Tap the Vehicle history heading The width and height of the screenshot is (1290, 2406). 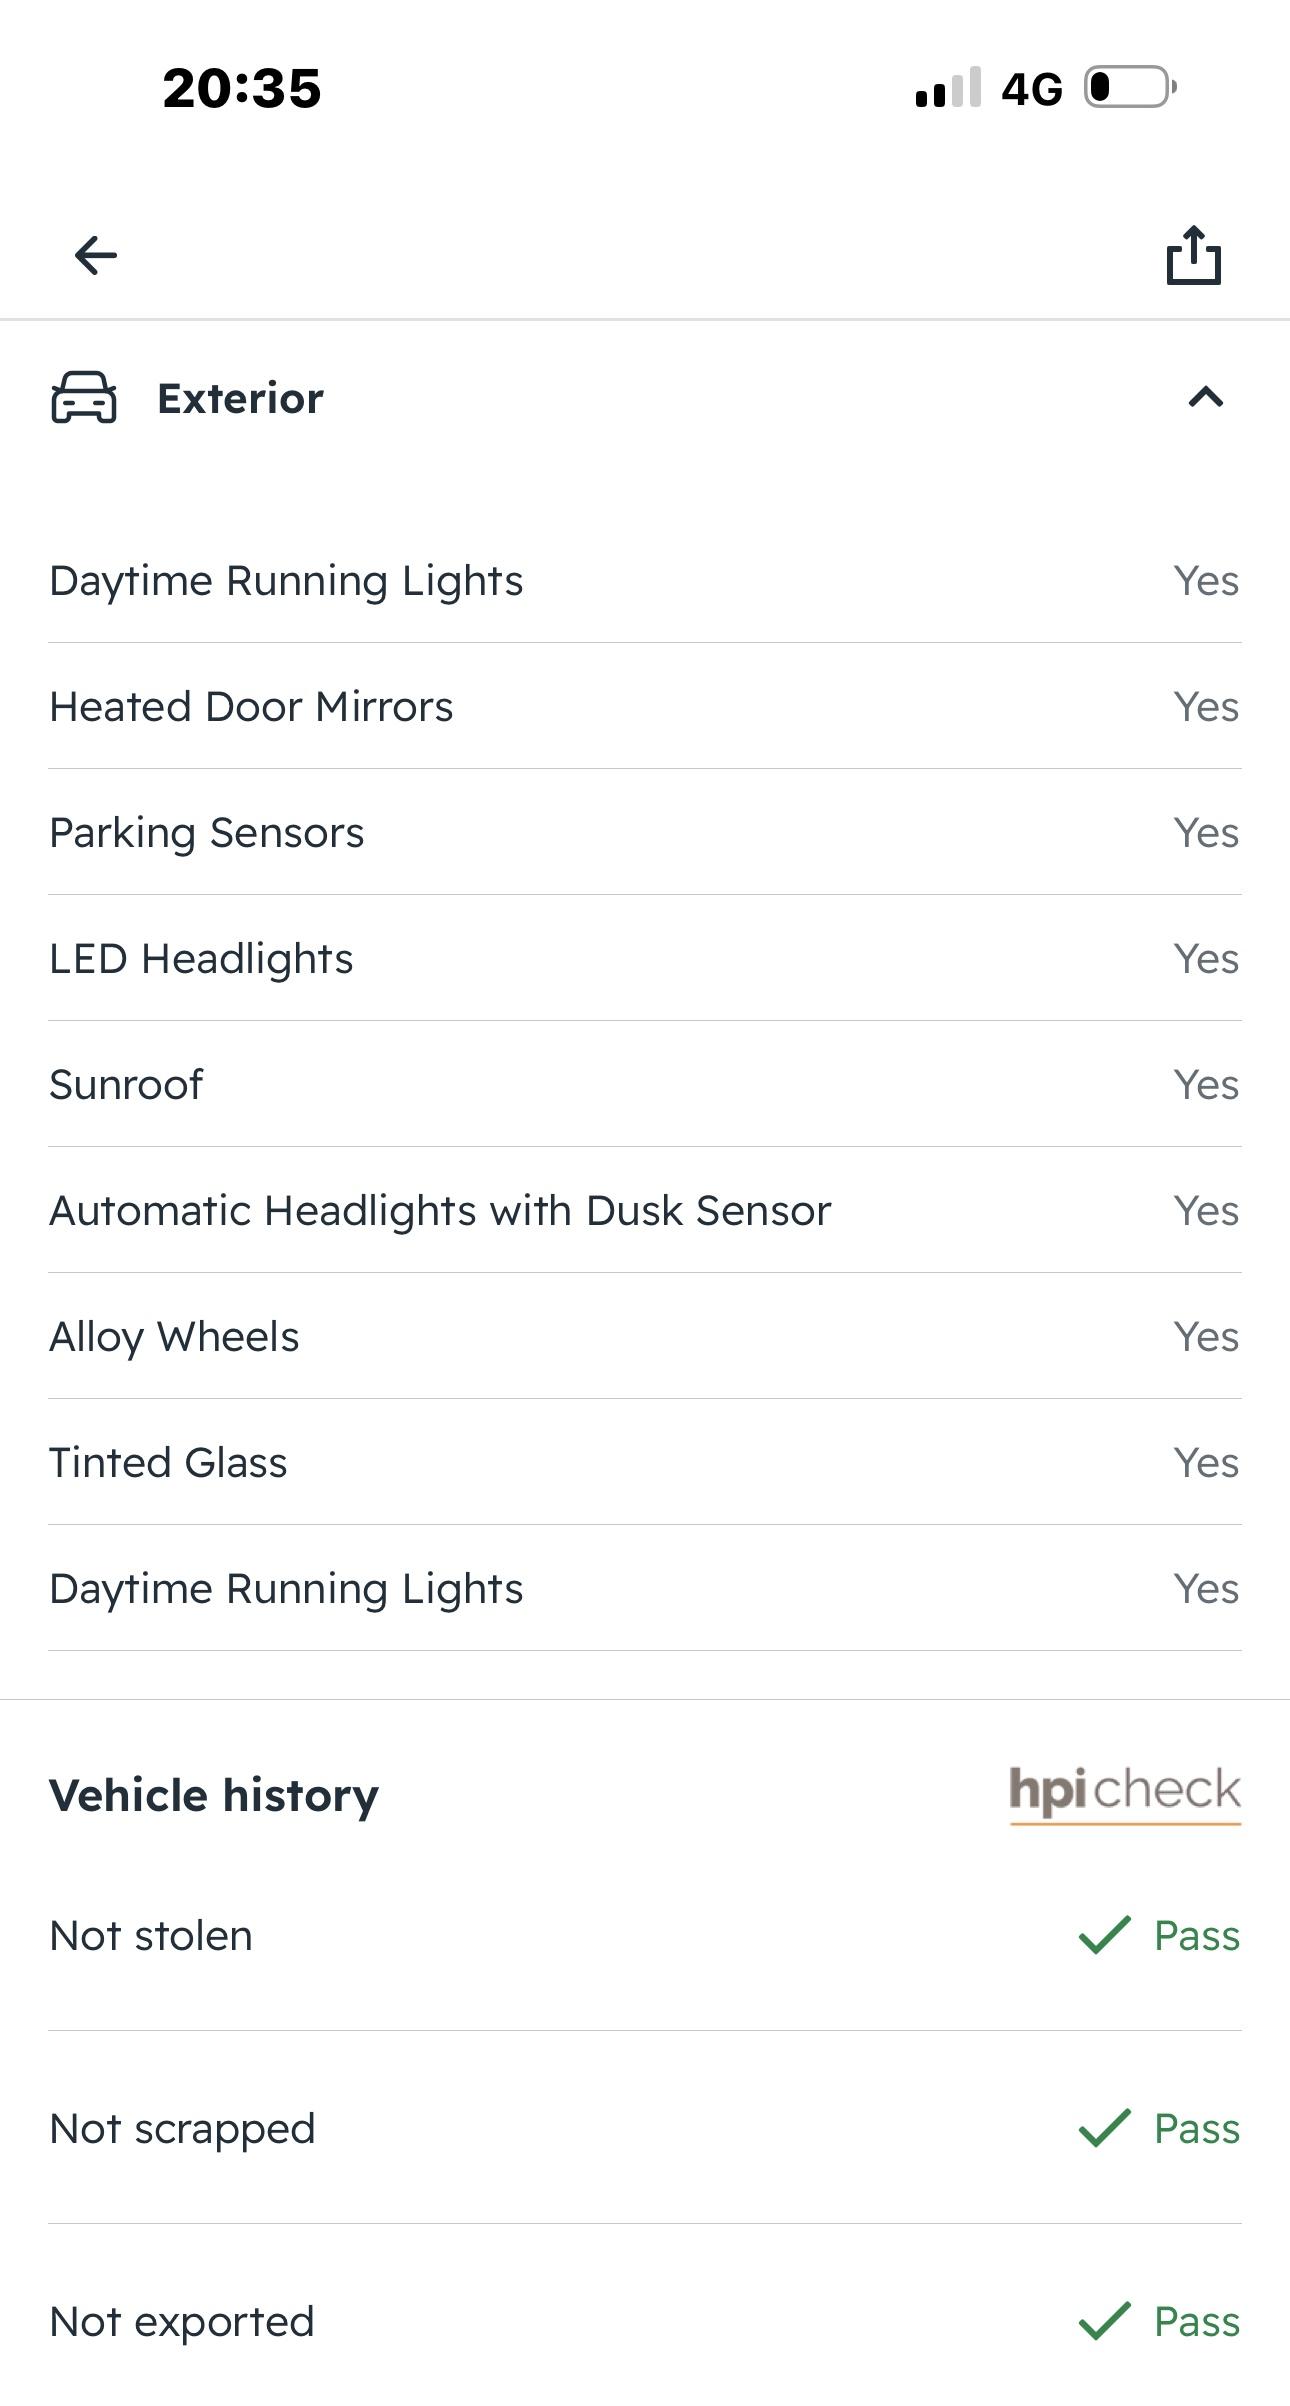[214, 1795]
